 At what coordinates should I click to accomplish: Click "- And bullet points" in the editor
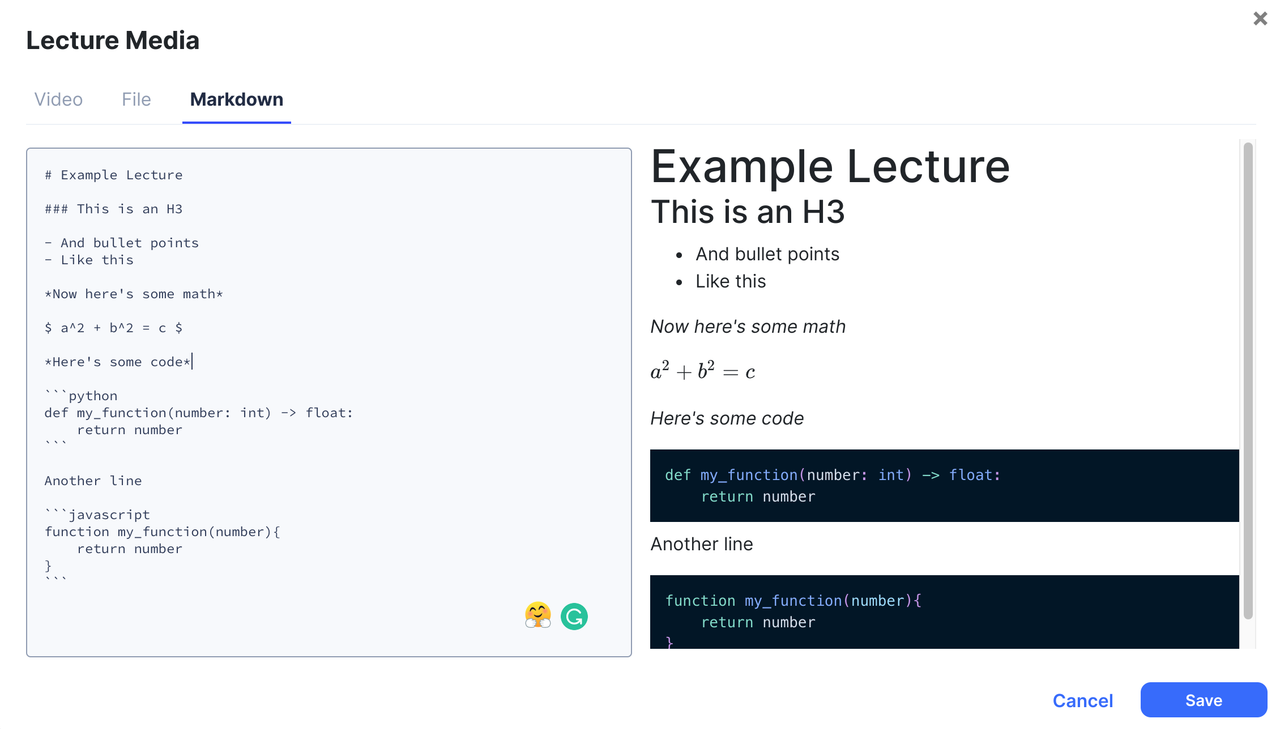pyautogui.click(x=122, y=243)
